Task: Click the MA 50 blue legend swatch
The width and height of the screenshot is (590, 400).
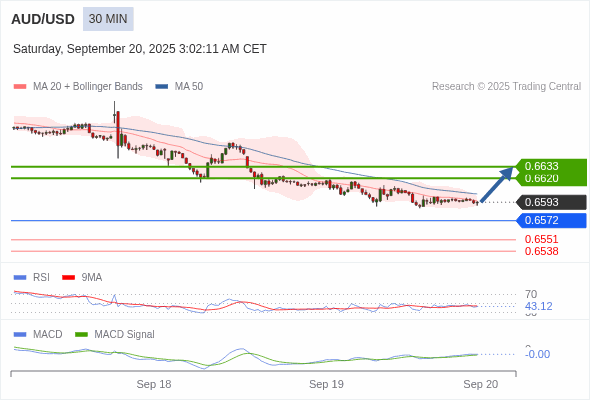Action: pos(162,87)
